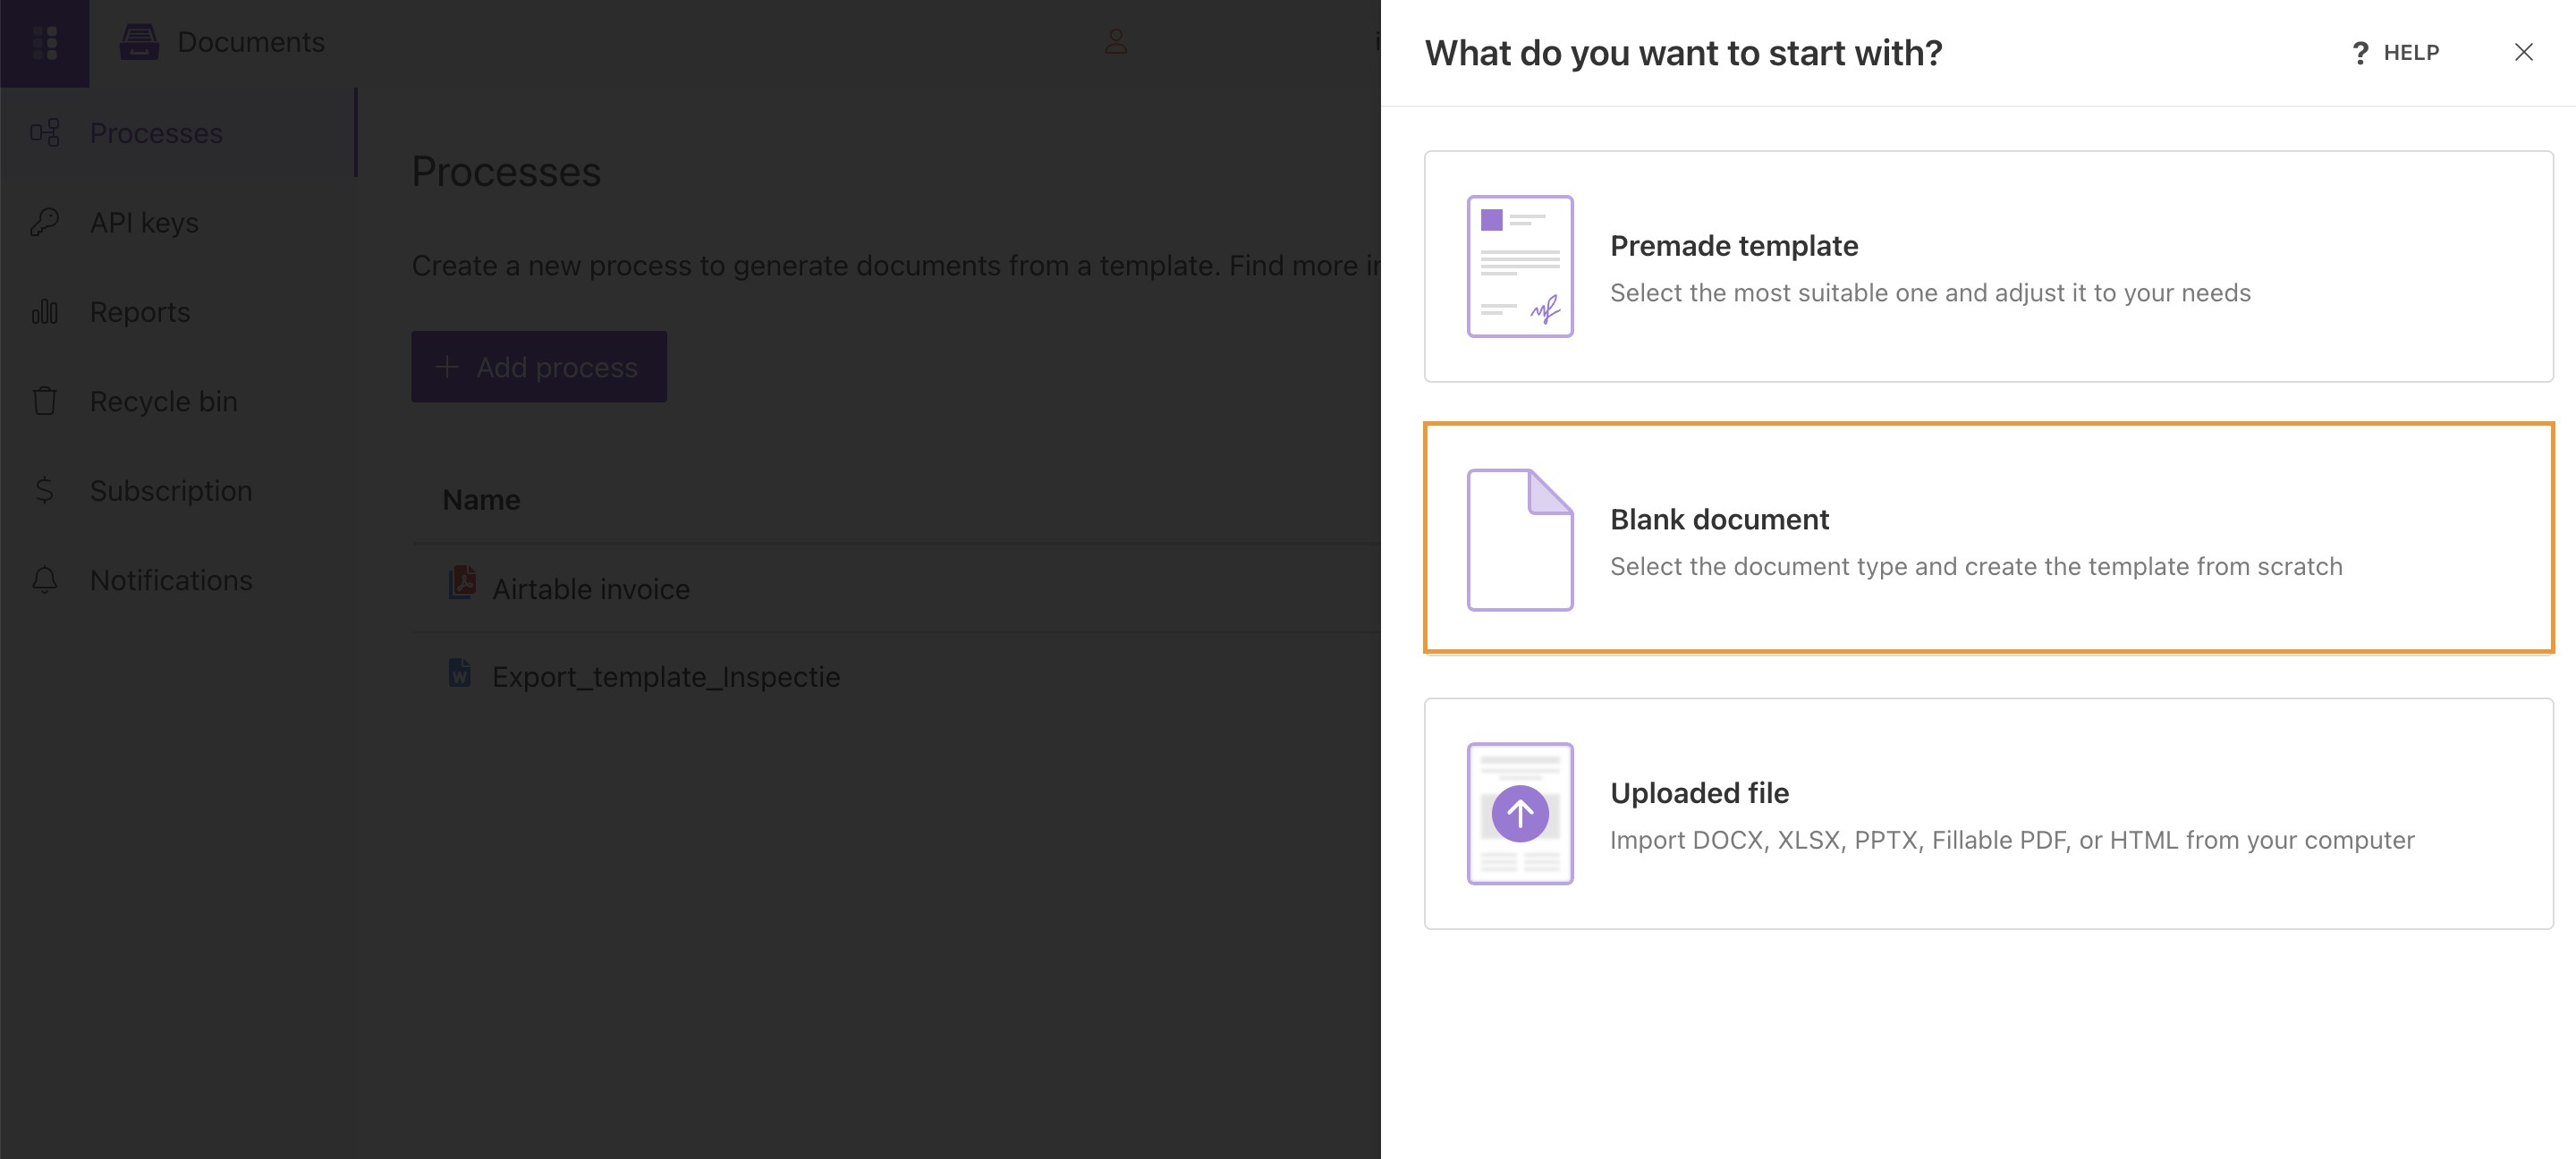Open API keys using its key icon
This screenshot has width=2576, height=1159.
pyautogui.click(x=45, y=222)
